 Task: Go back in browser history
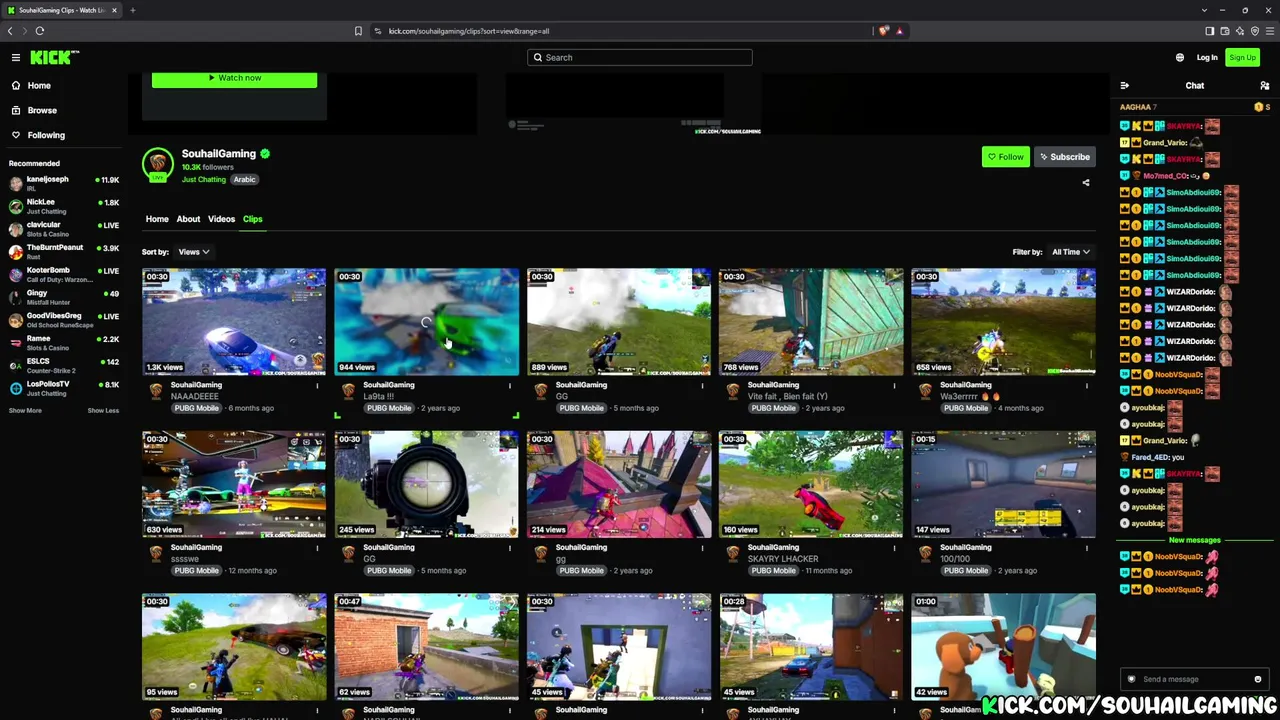[10, 31]
